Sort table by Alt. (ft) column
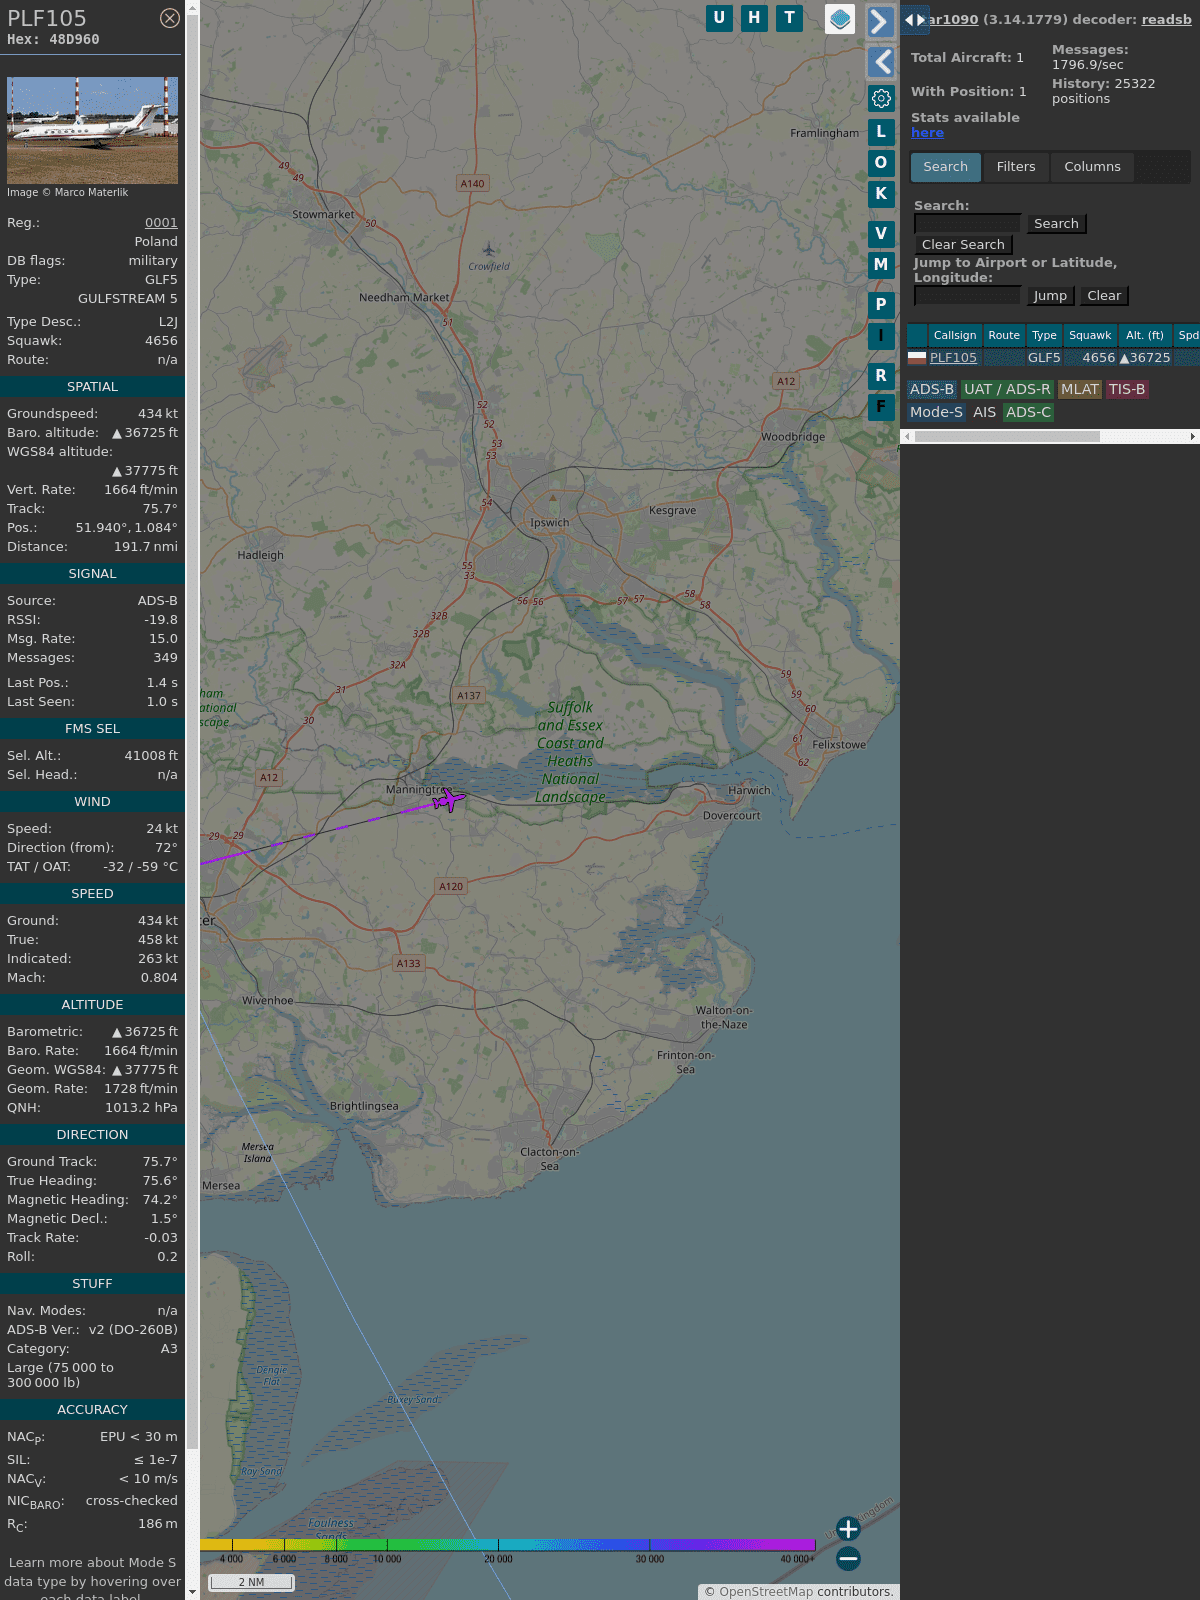1200x1600 pixels. [x=1145, y=335]
